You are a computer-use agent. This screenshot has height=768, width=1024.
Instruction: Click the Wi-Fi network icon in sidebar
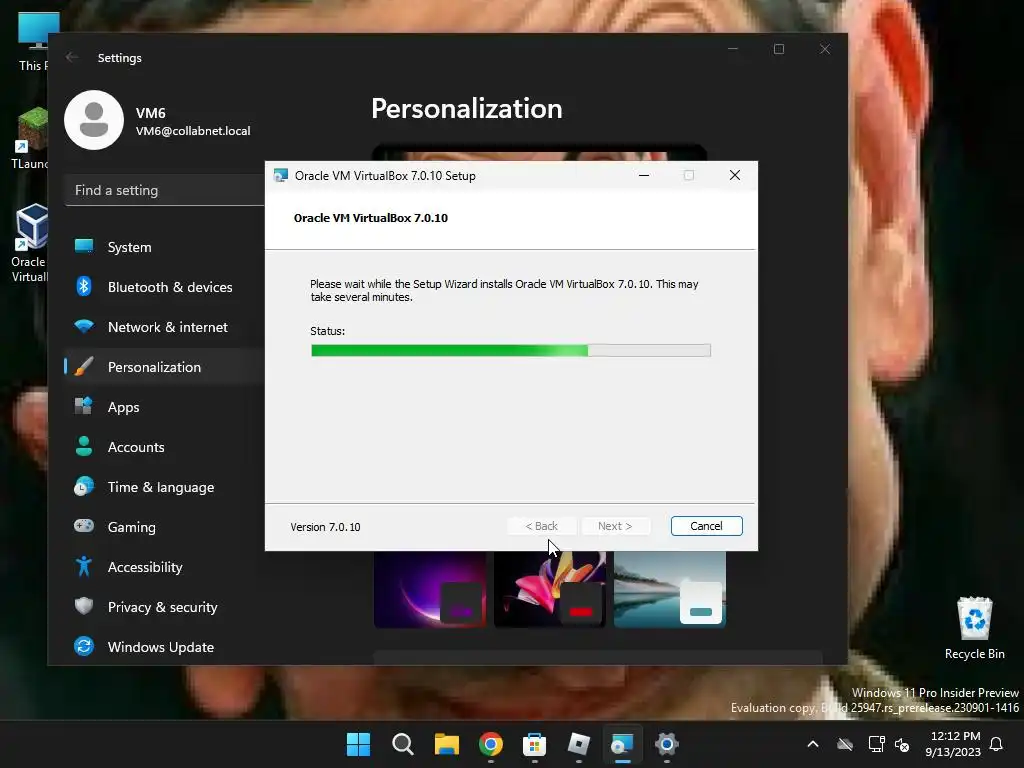click(84, 325)
